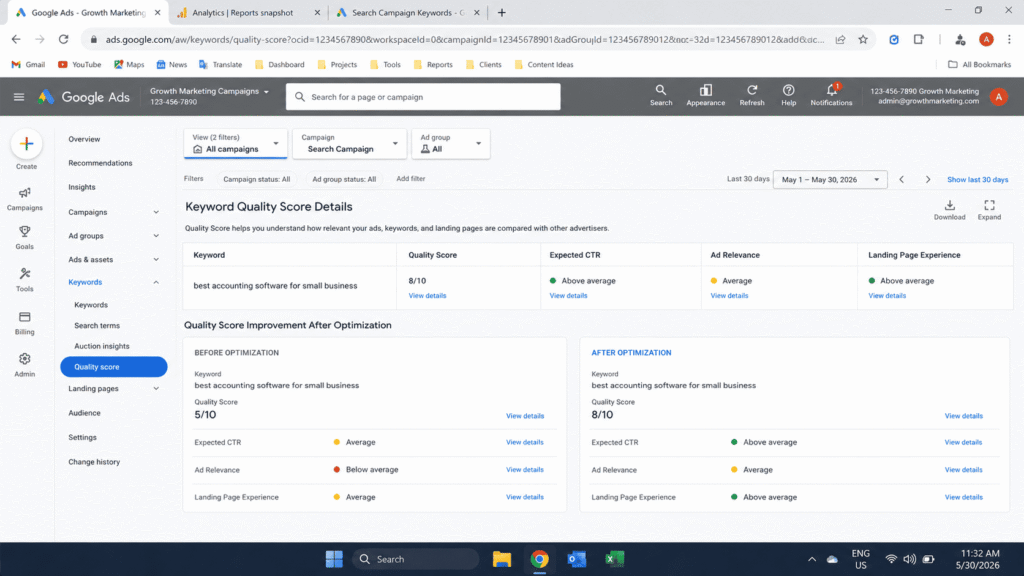This screenshot has width=1024, height=576.
Task: Go to next date range arrow
Action: pyautogui.click(x=927, y=180)
